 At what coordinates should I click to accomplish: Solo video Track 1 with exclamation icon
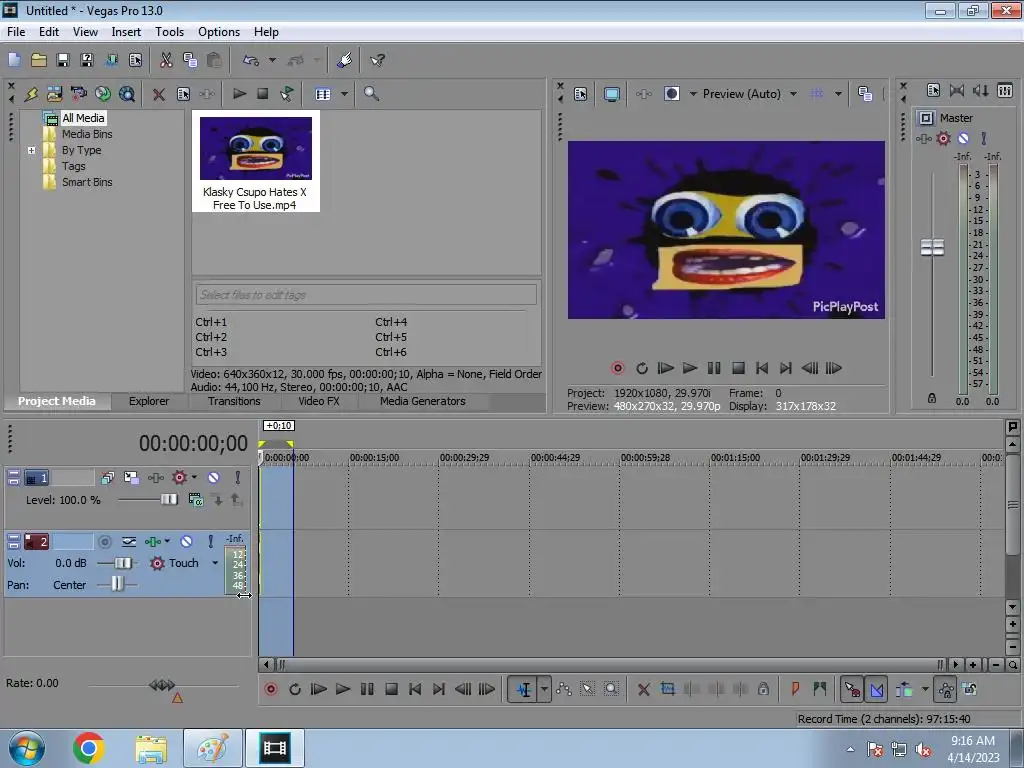click(238, 477)
